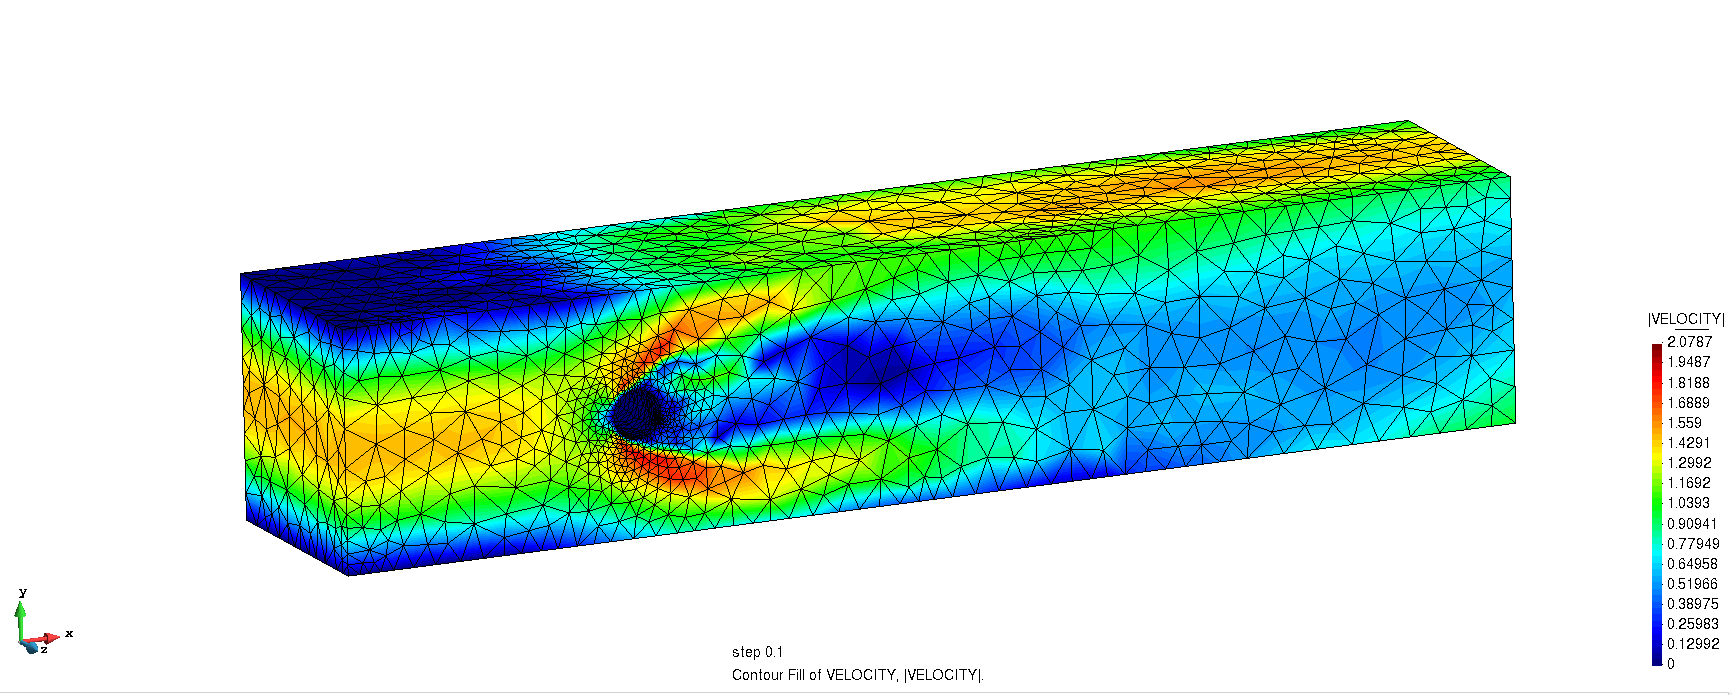The height and width of the screenshot is (695, 1732).
Task: Select legend value 1.6889
Action: (1689, 403)
